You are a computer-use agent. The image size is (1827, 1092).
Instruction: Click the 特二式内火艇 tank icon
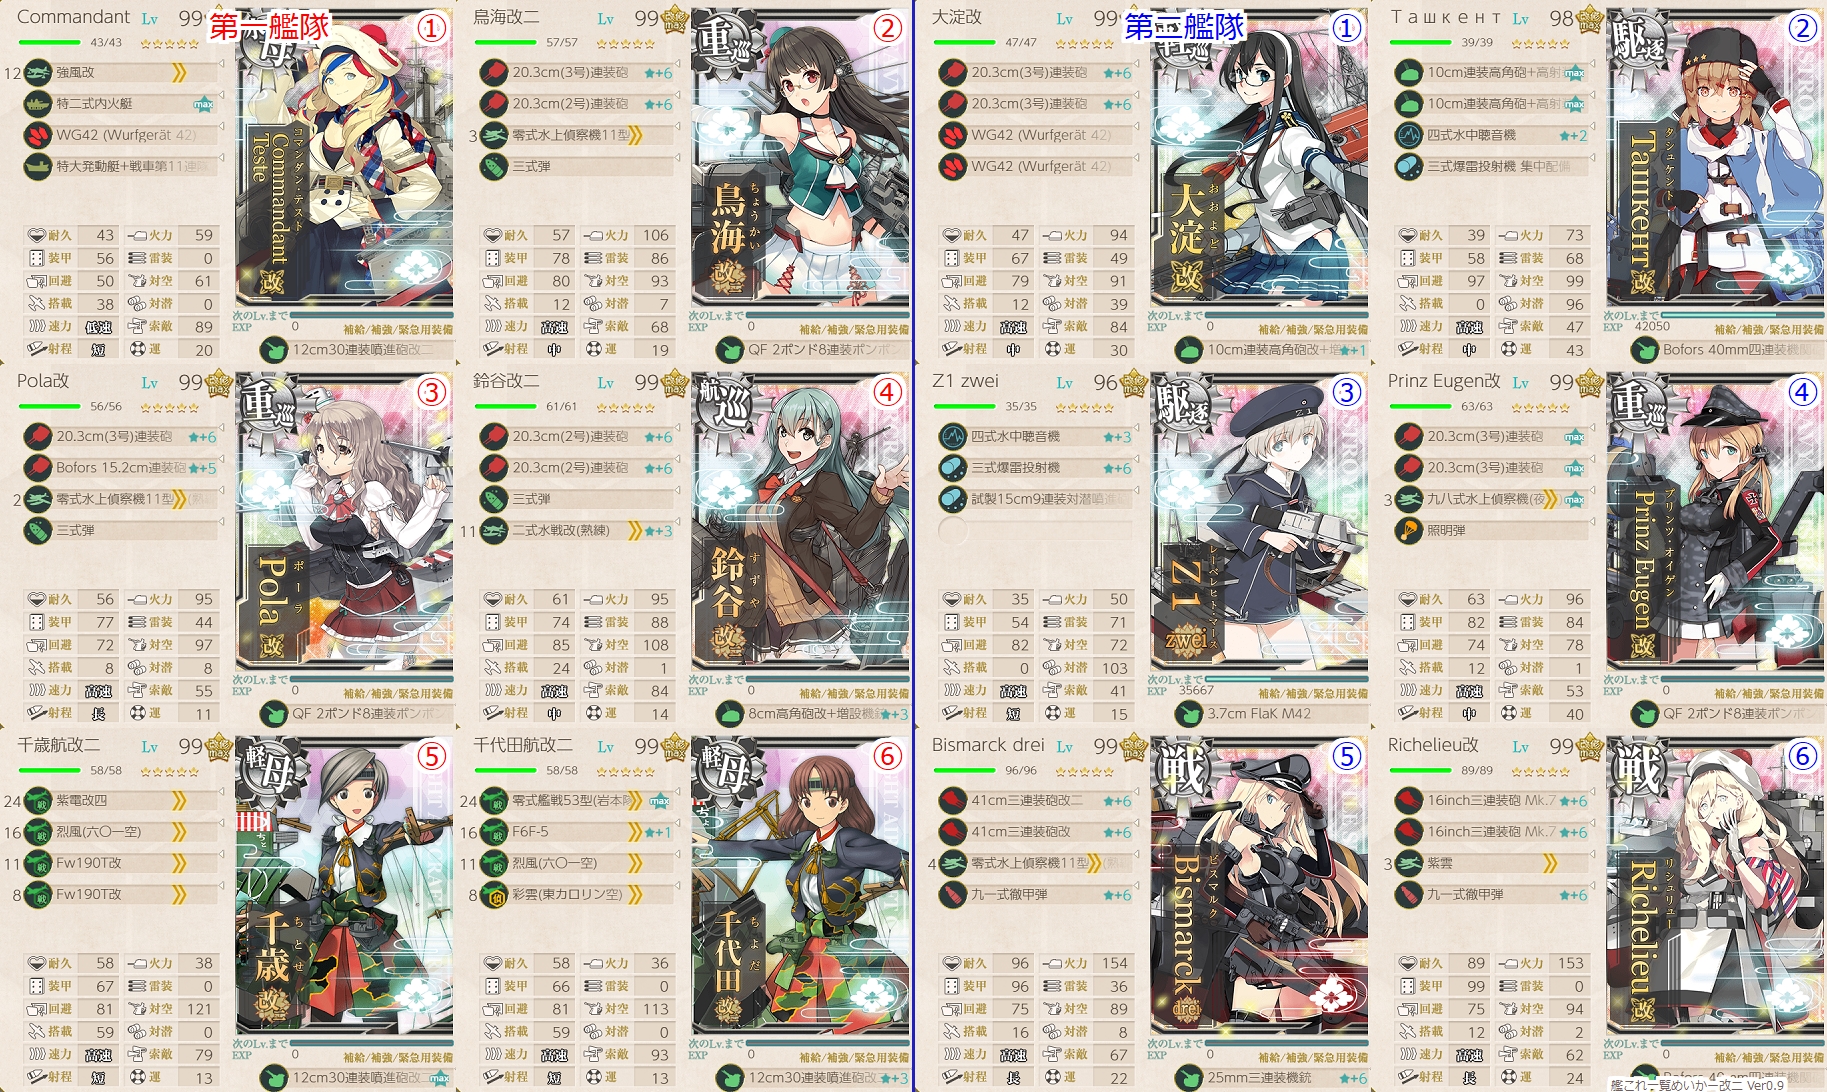(x=38, y=103)
